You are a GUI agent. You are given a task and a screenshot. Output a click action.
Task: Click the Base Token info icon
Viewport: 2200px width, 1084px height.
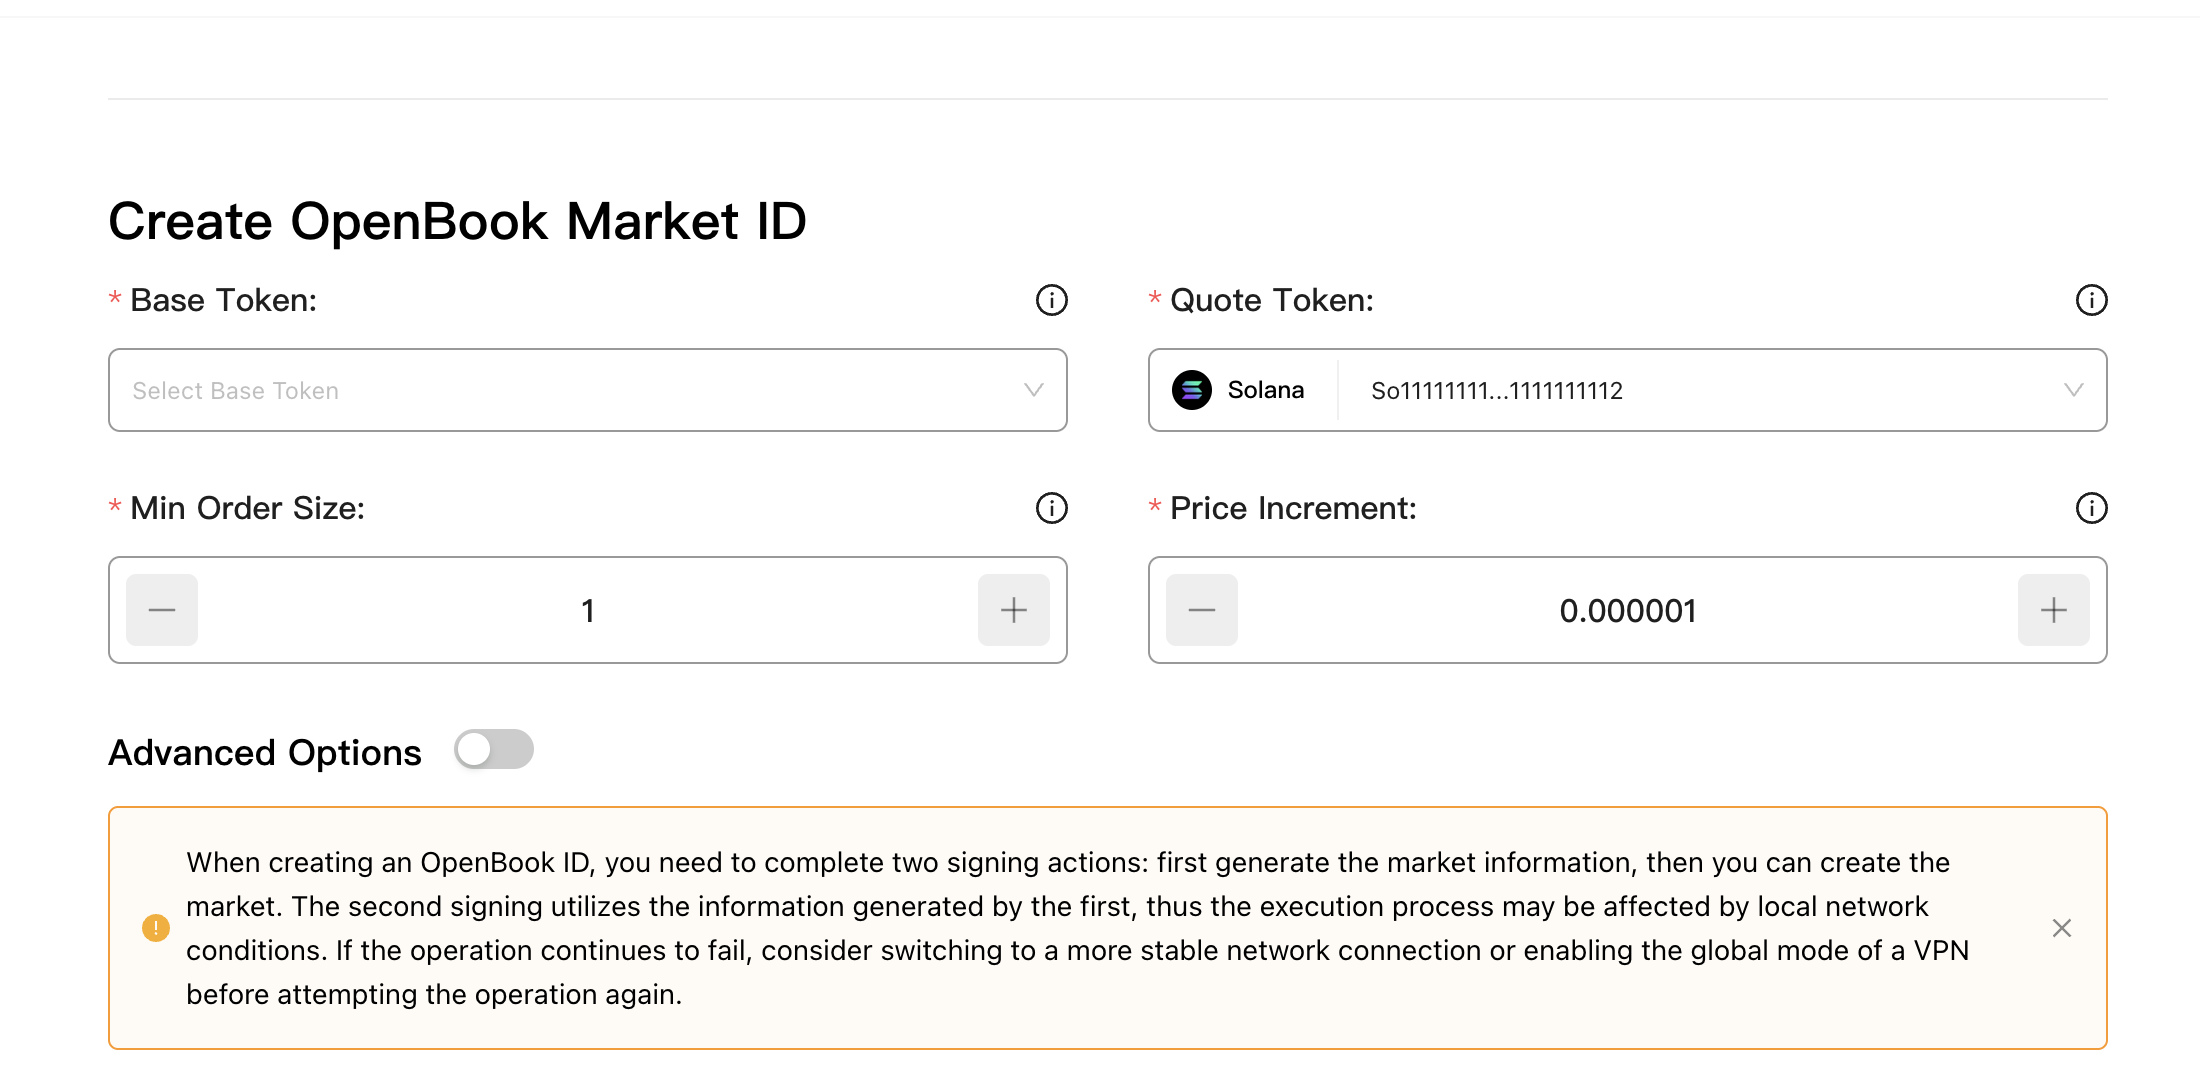click(x=1051, y=300)
